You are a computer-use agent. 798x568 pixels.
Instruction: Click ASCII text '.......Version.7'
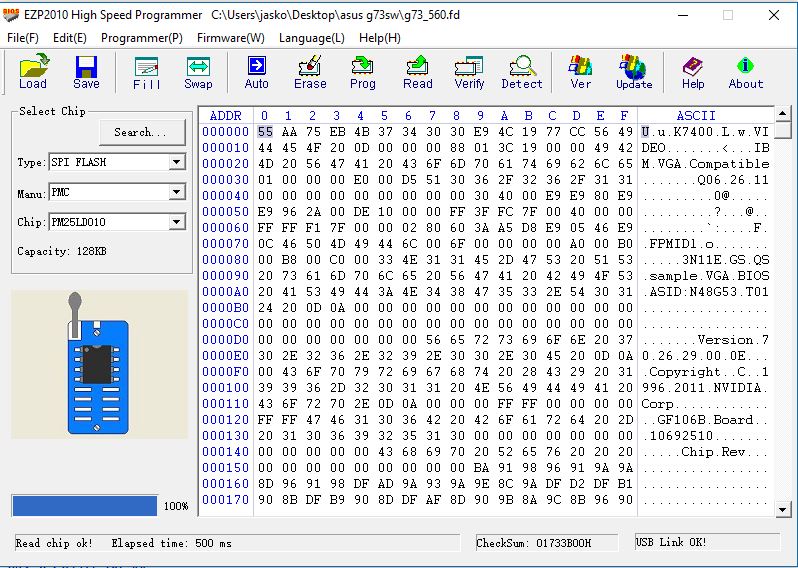[x=705, y=340]
